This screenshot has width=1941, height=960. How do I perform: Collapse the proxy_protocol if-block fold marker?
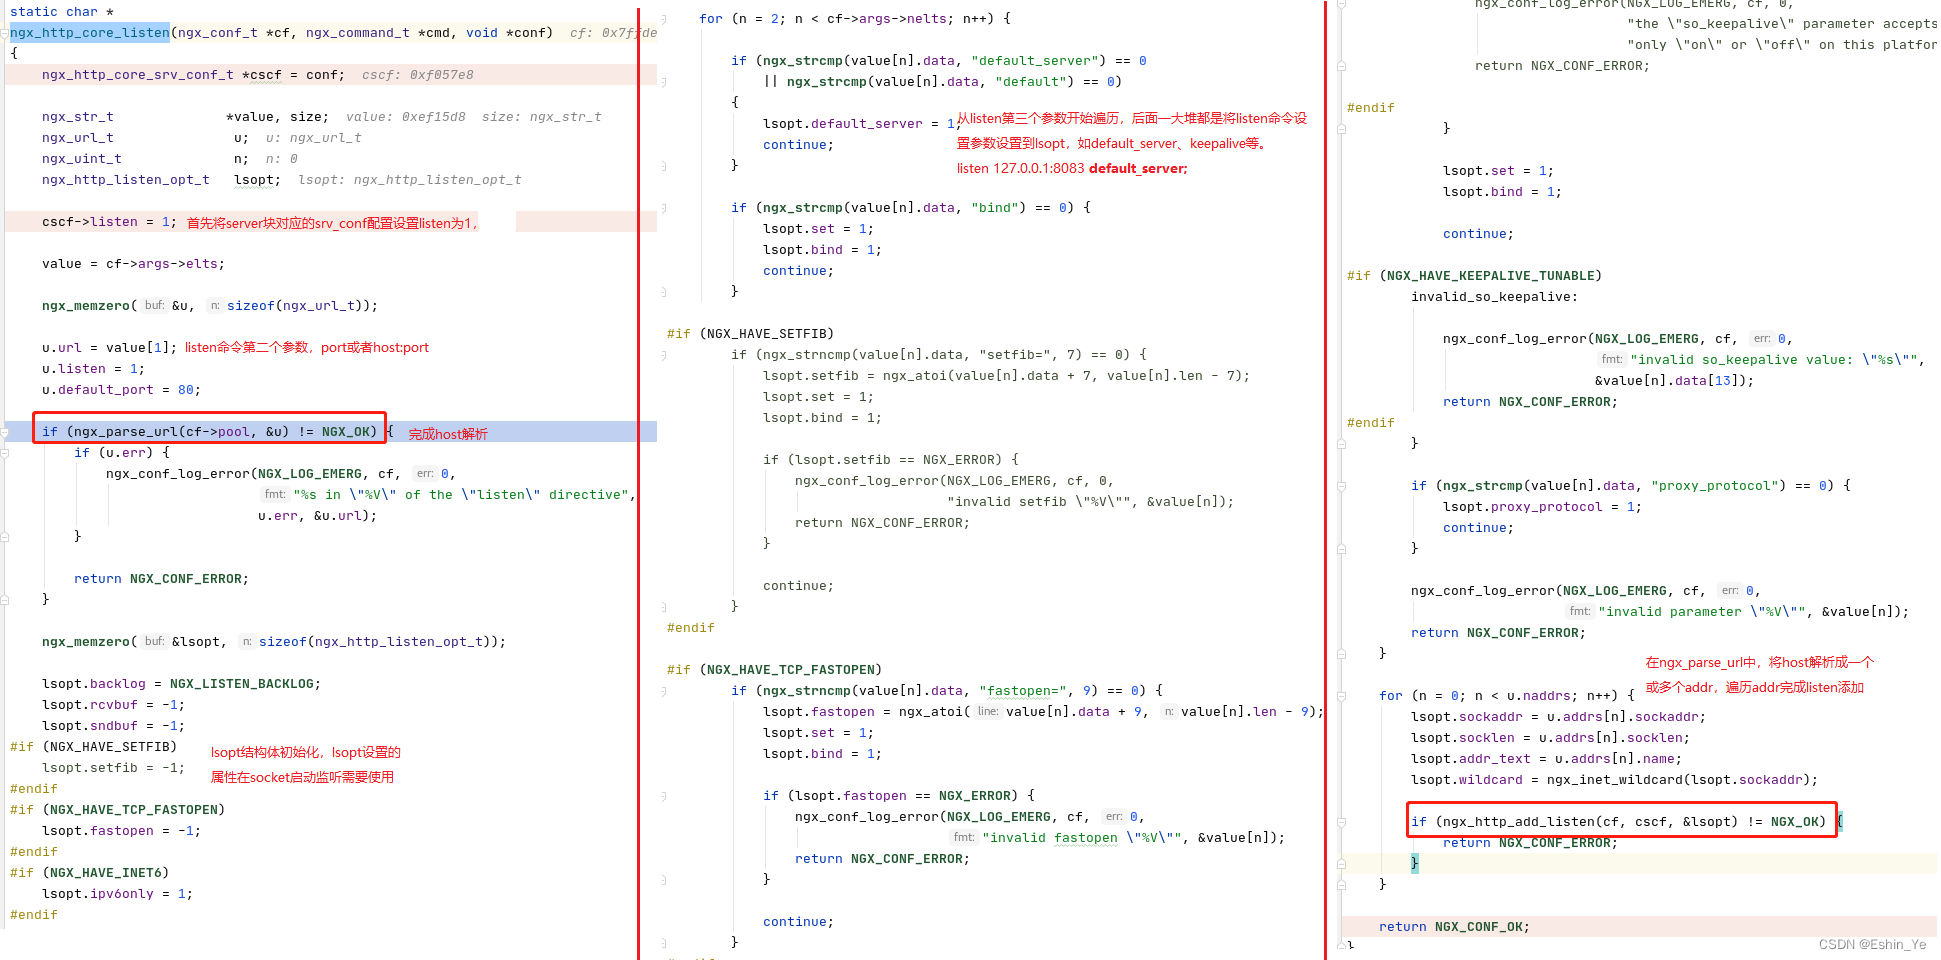click(1342, 486)
